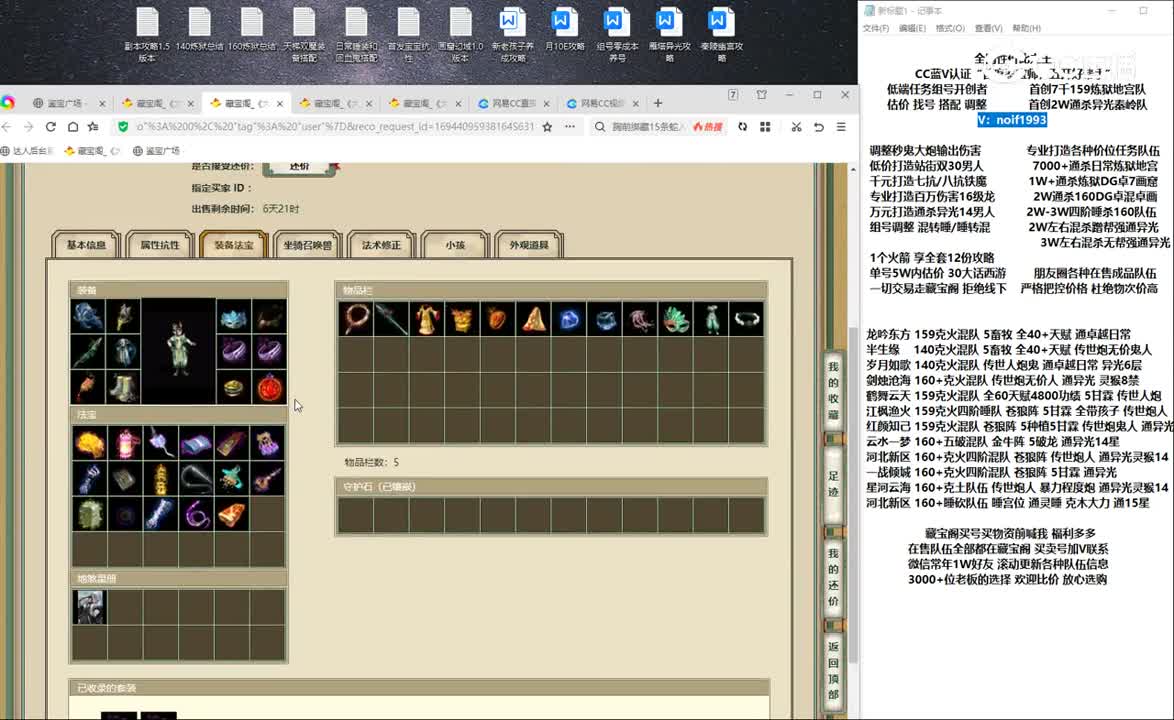
Task: Switch to the 网易CC直播 browser tab
Action: point(514,103)
